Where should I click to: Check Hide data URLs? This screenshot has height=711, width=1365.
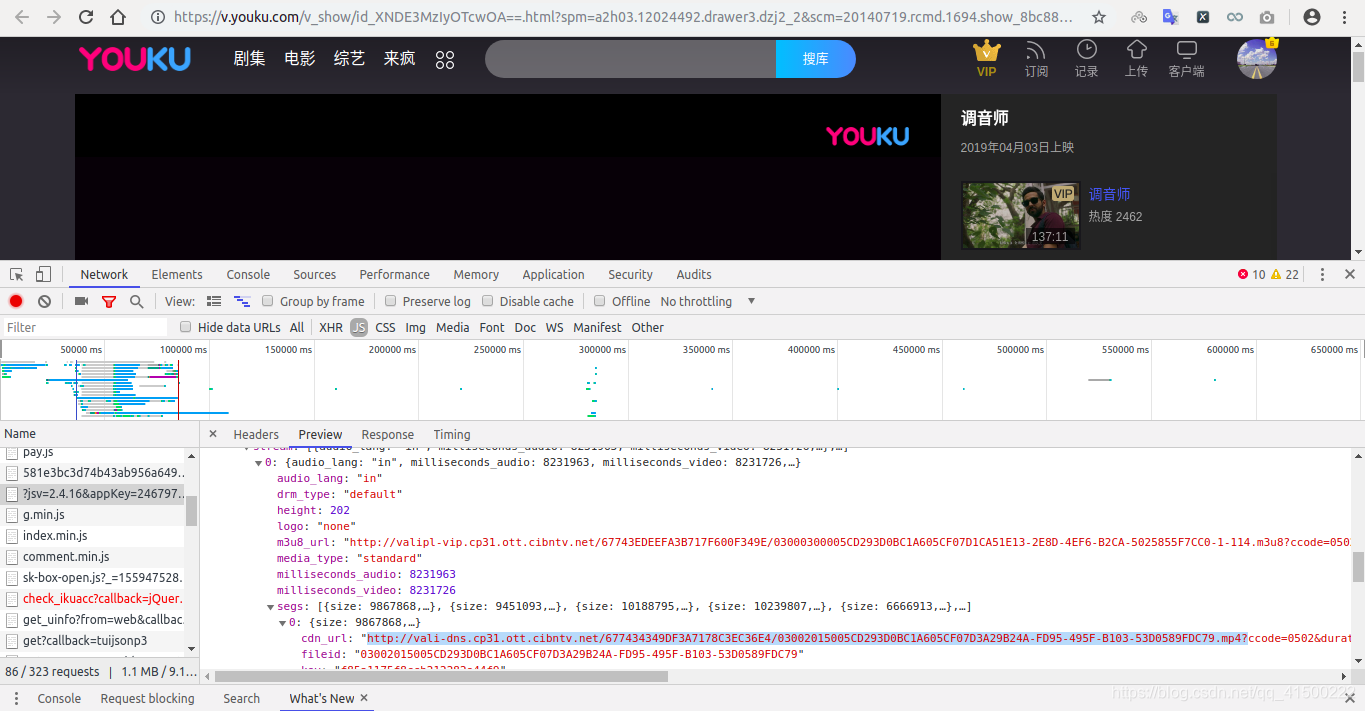pos(185,327)
